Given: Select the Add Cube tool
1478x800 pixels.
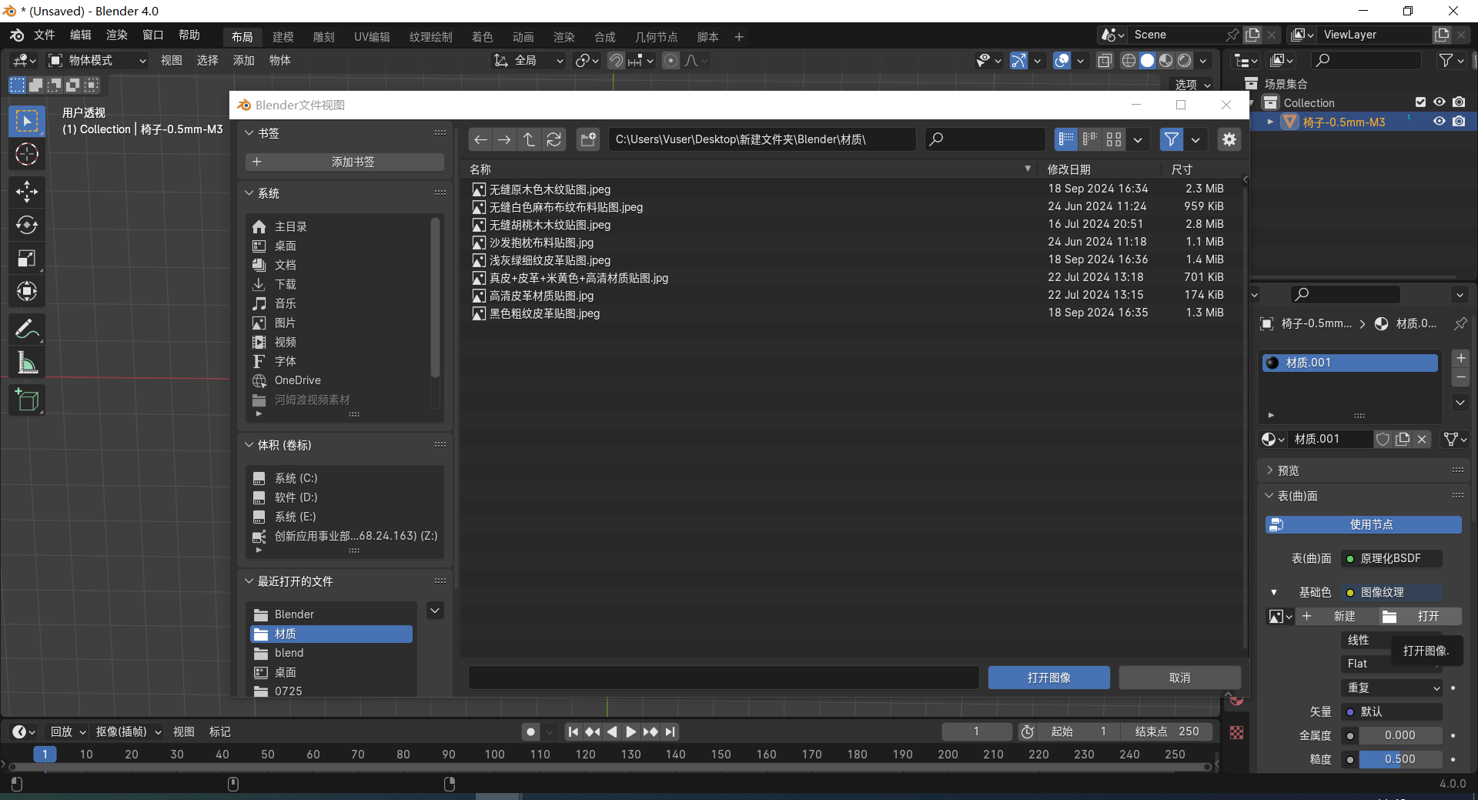Looking at the screenshot, I should [x=27, y=400].
